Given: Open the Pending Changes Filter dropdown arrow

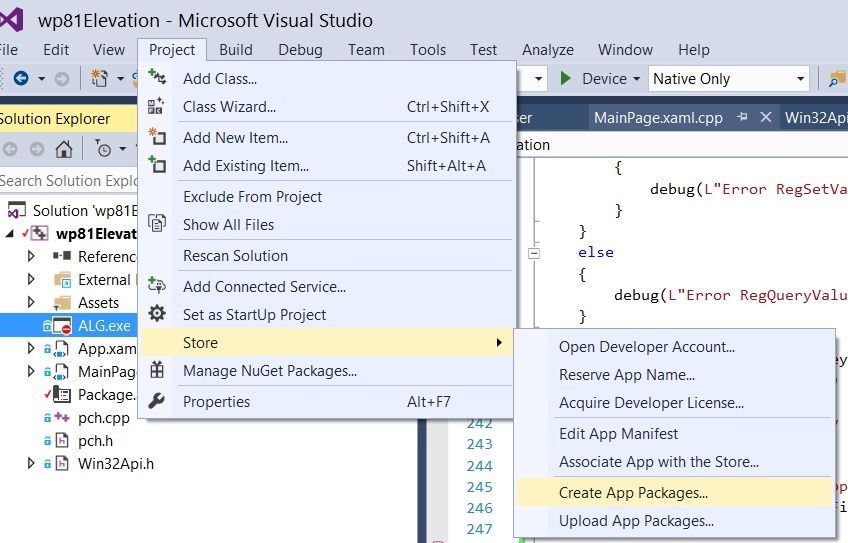Looking at the screenshot, I should click(x=123, y=149).
